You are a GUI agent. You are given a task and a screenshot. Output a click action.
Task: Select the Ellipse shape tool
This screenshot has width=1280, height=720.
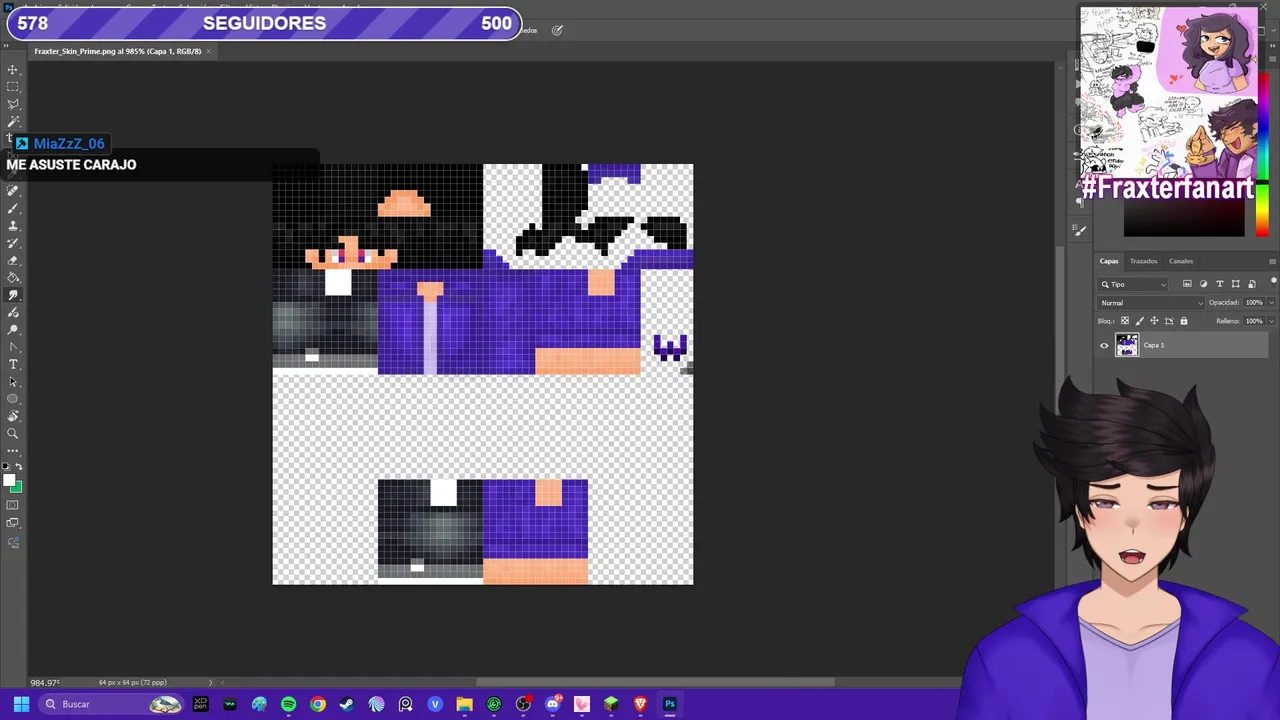(13, 399)
